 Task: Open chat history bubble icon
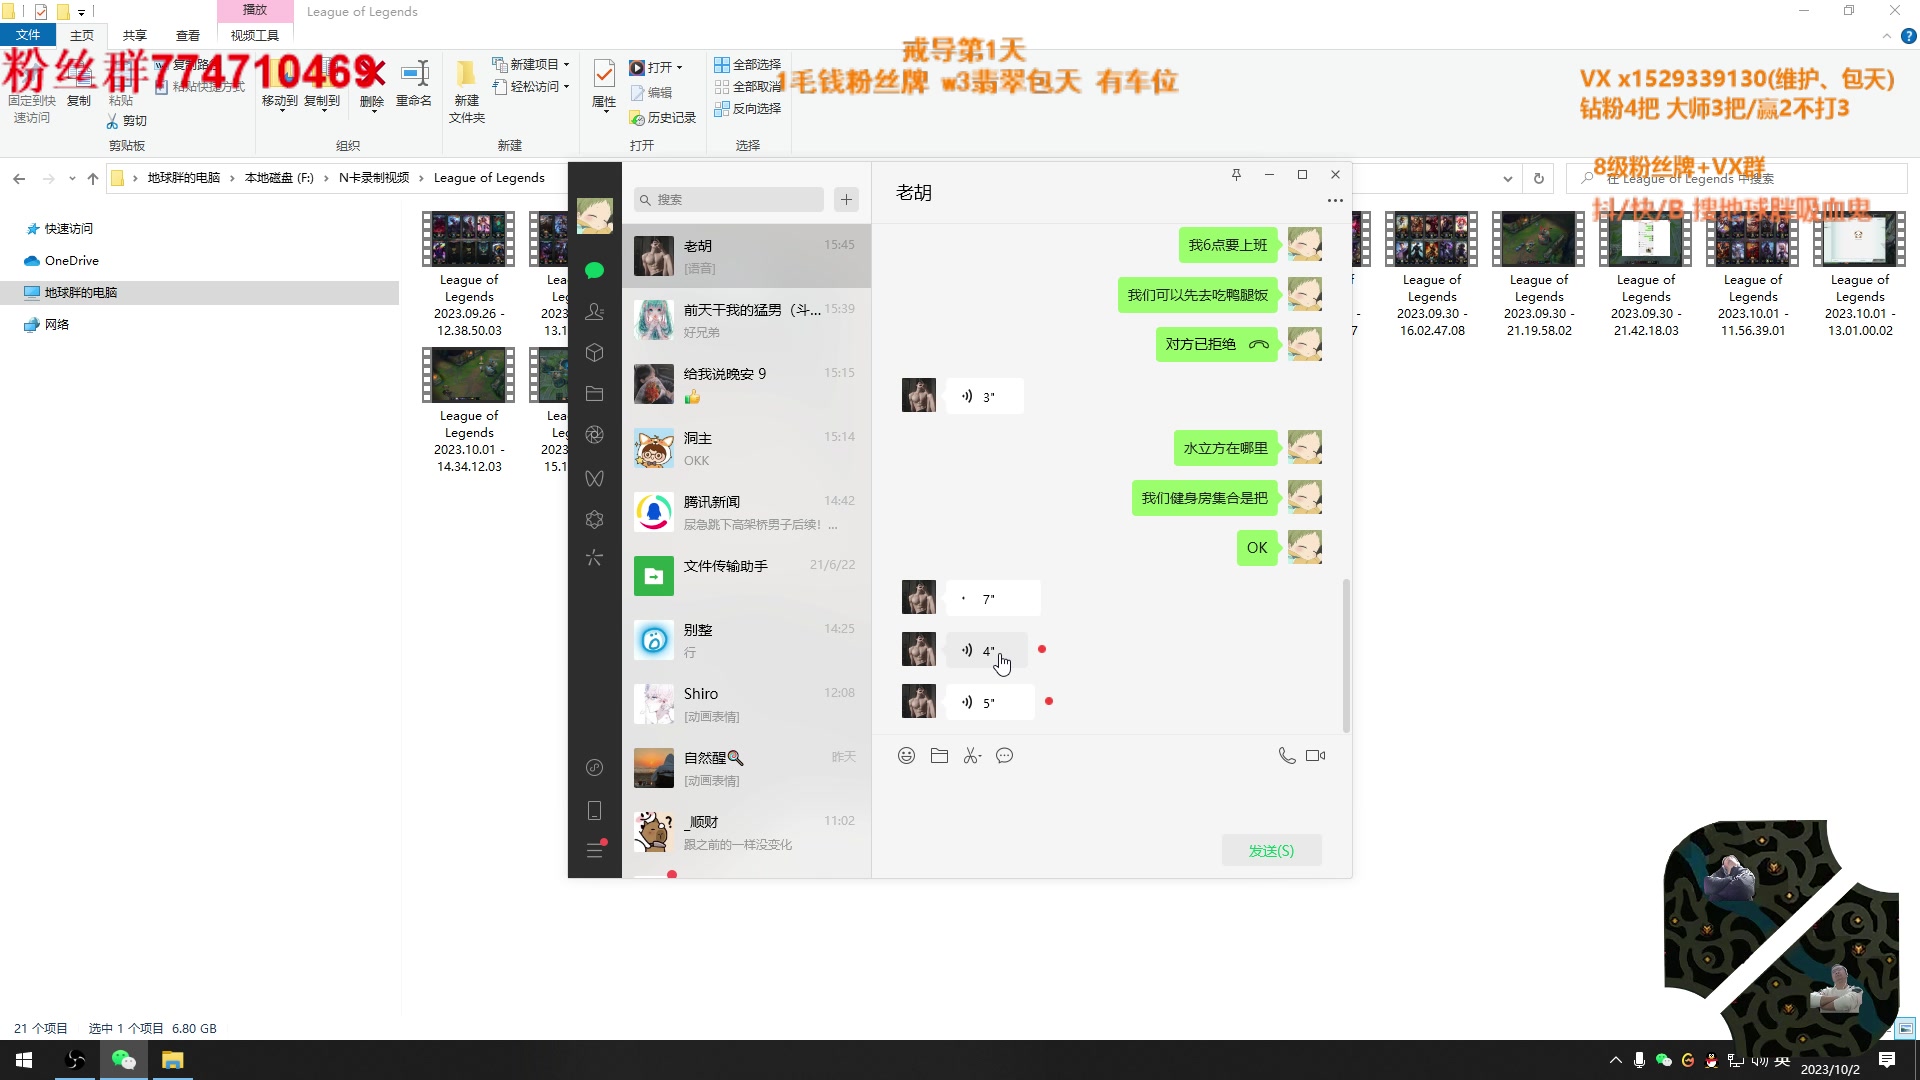coord(1005,756)
